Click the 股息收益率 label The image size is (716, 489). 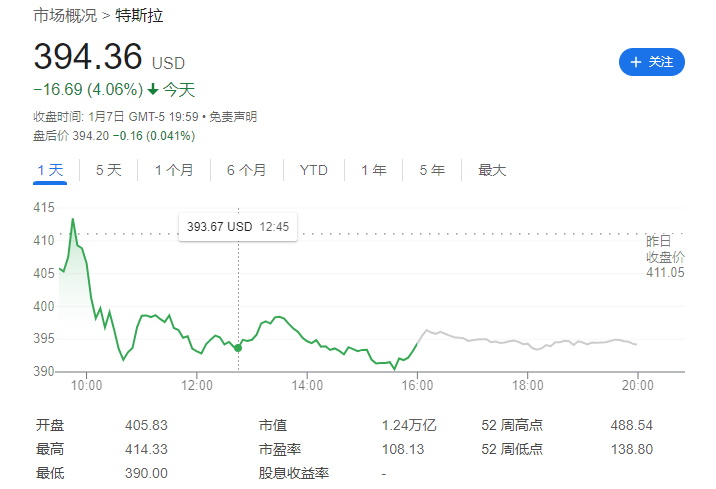294,473
